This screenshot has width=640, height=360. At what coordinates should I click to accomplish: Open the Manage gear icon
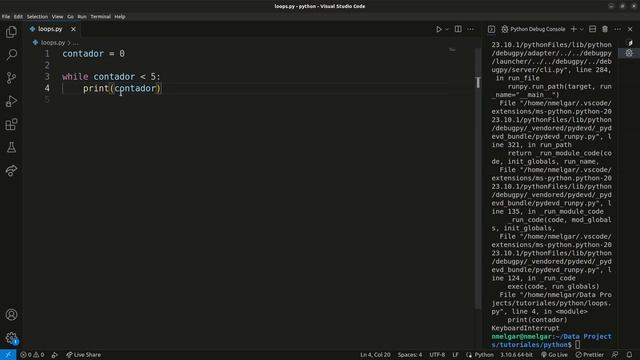11,338
